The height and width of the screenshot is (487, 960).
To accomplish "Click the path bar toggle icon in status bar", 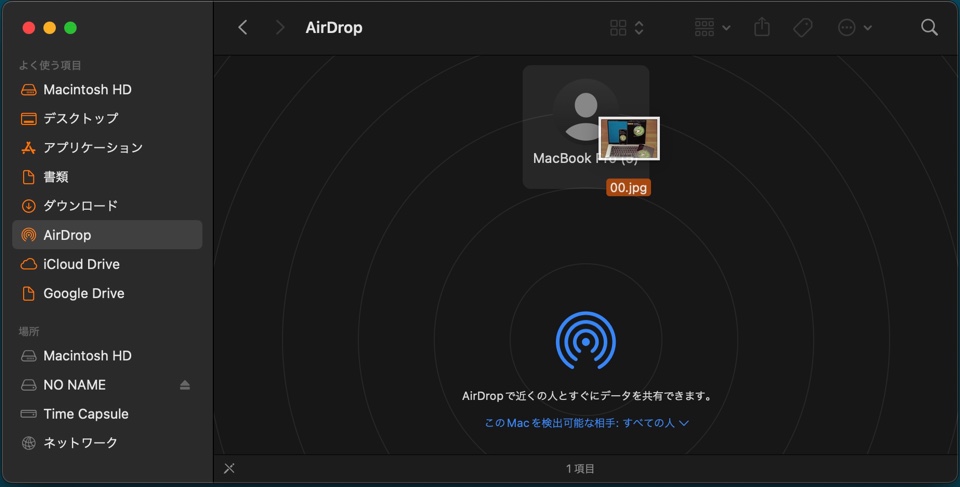I will pyautogui.click(x=229, y=469).
